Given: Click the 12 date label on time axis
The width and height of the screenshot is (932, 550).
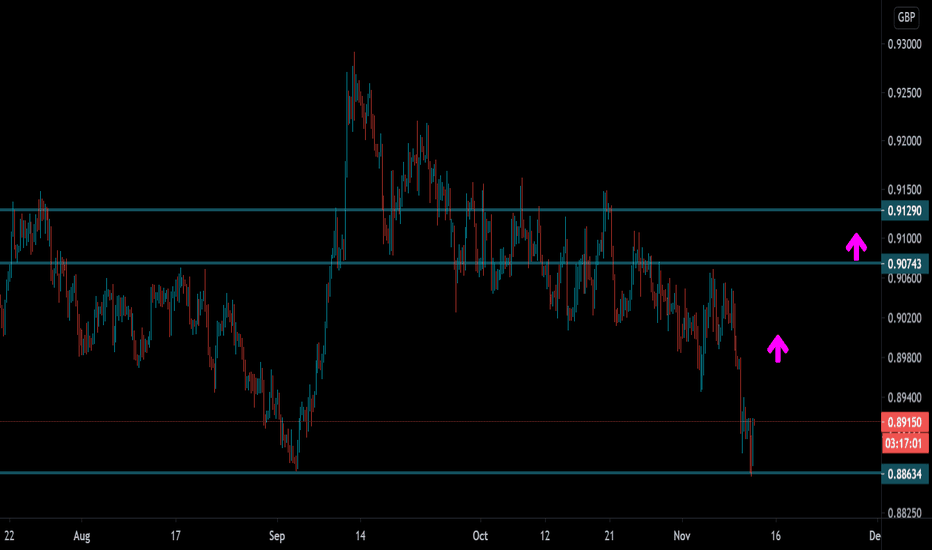Looking at the screenshot, I should pos(545,536).
